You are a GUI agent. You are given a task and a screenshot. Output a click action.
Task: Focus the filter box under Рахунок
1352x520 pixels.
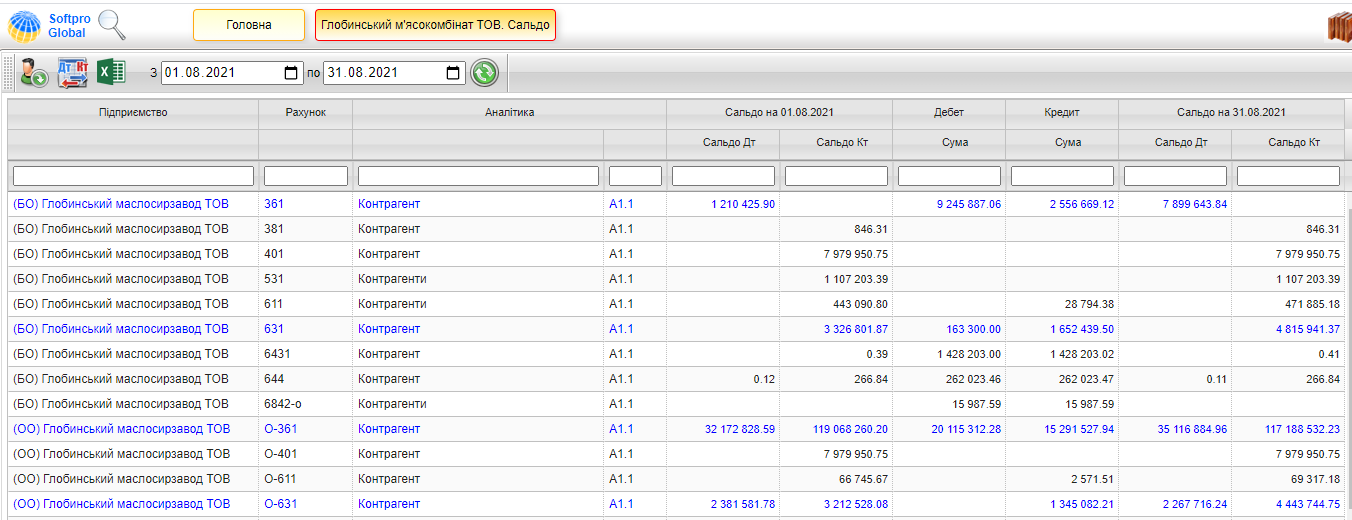point(305,176)
